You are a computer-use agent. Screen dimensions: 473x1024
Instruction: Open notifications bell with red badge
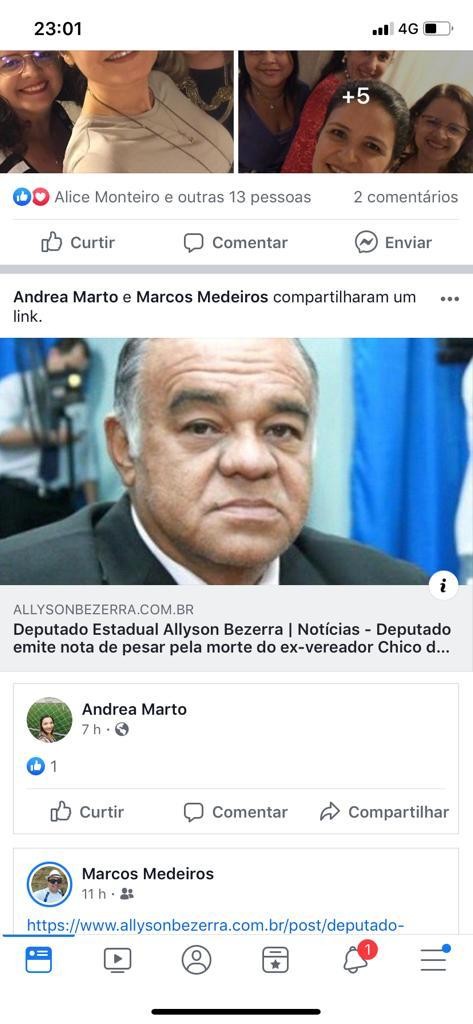[358, 958]
